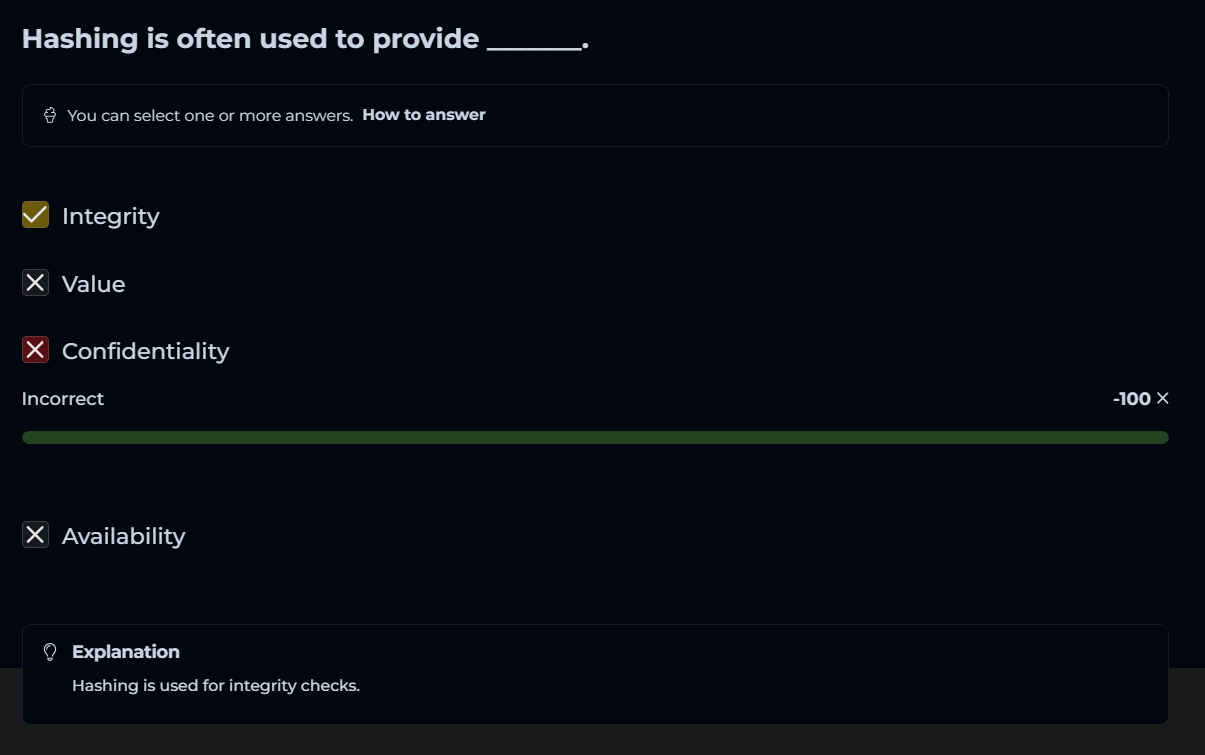Click the Explanation lightbulb icon
1205x755 pixels.
50,652
